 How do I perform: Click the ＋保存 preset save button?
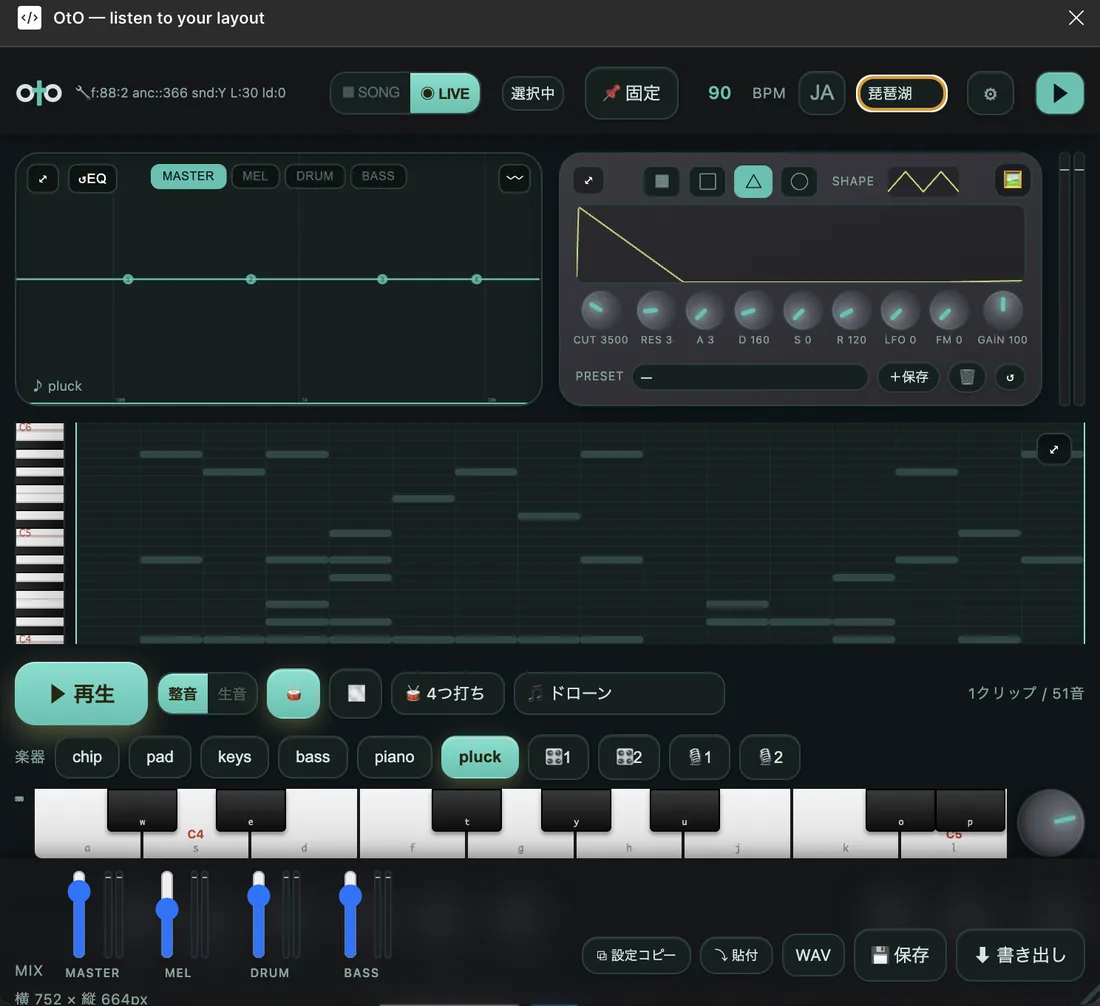(908, 377)
